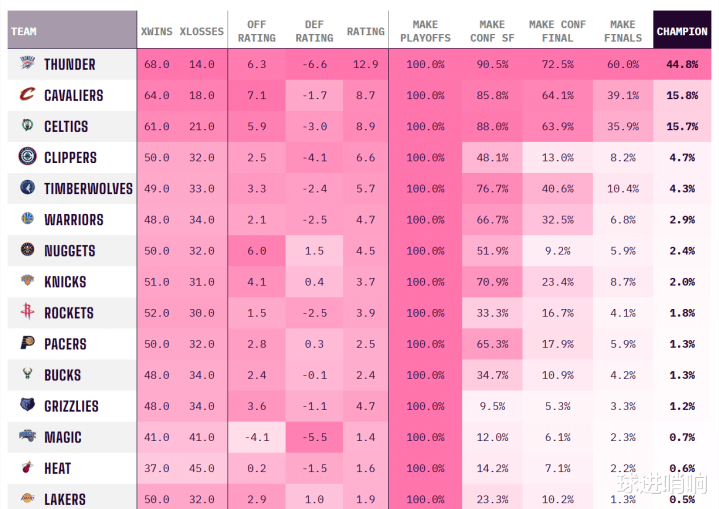Select the BUCKS team name
This screenshot has height=509, width=719.
click(x=62, y=375)
